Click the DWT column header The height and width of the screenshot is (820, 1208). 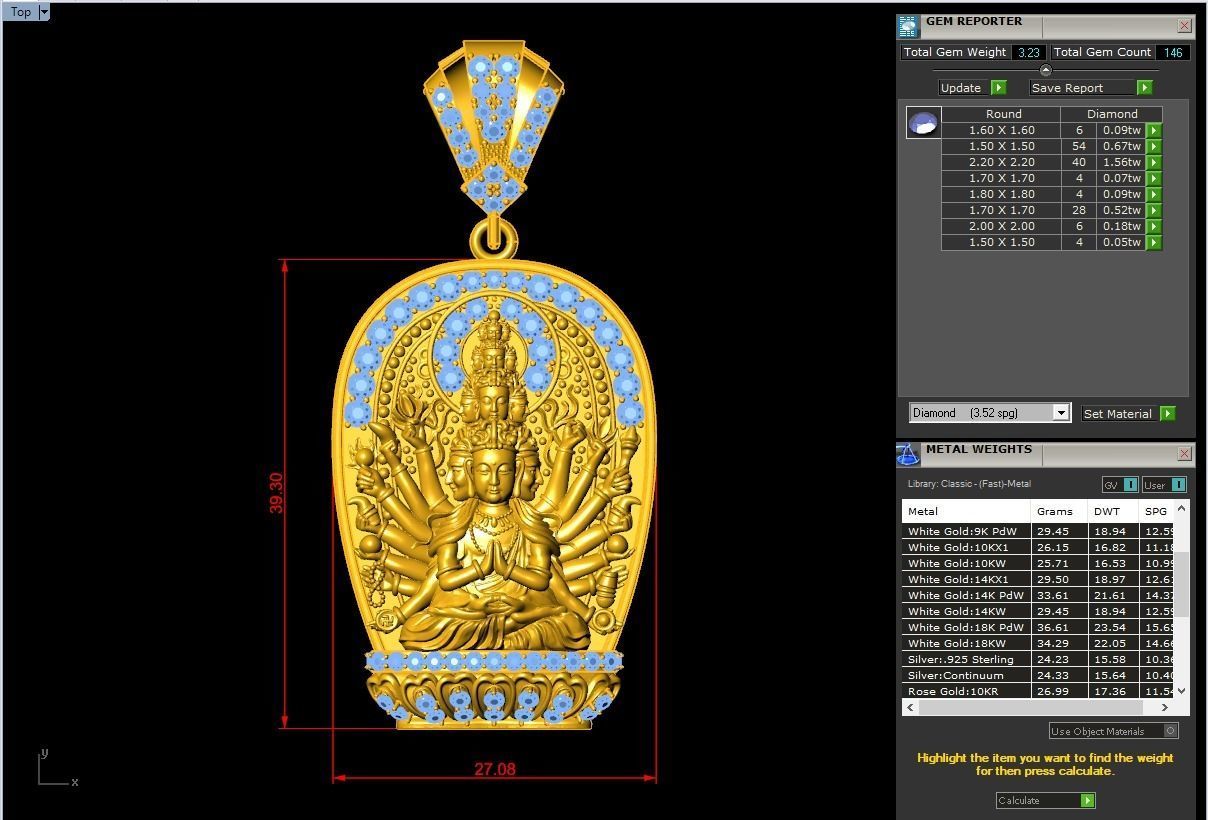click(1113, 511)
